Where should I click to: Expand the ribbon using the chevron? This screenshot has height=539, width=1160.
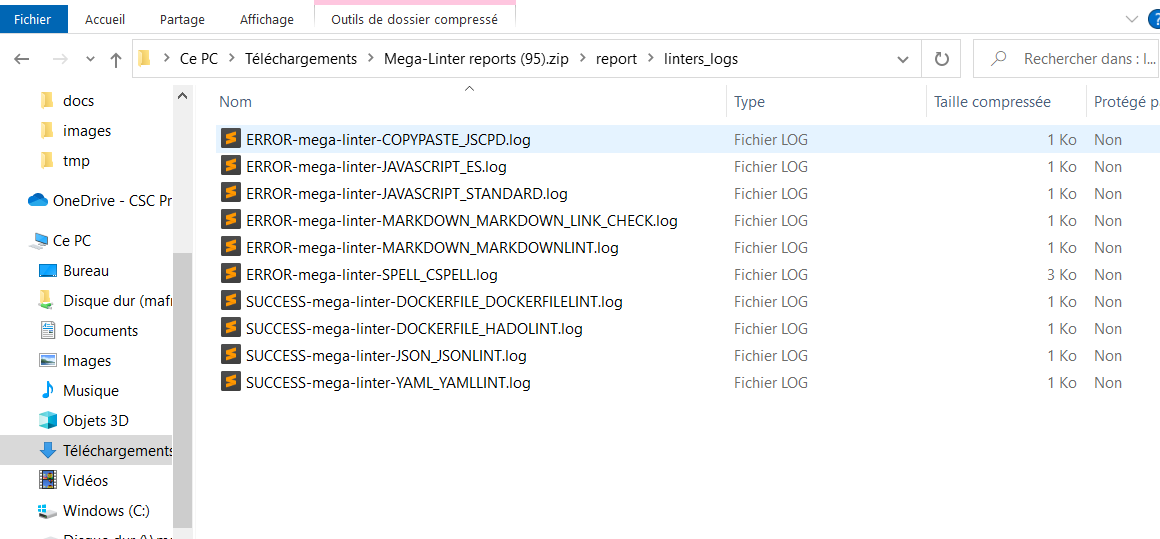[x=1131, y=19]
